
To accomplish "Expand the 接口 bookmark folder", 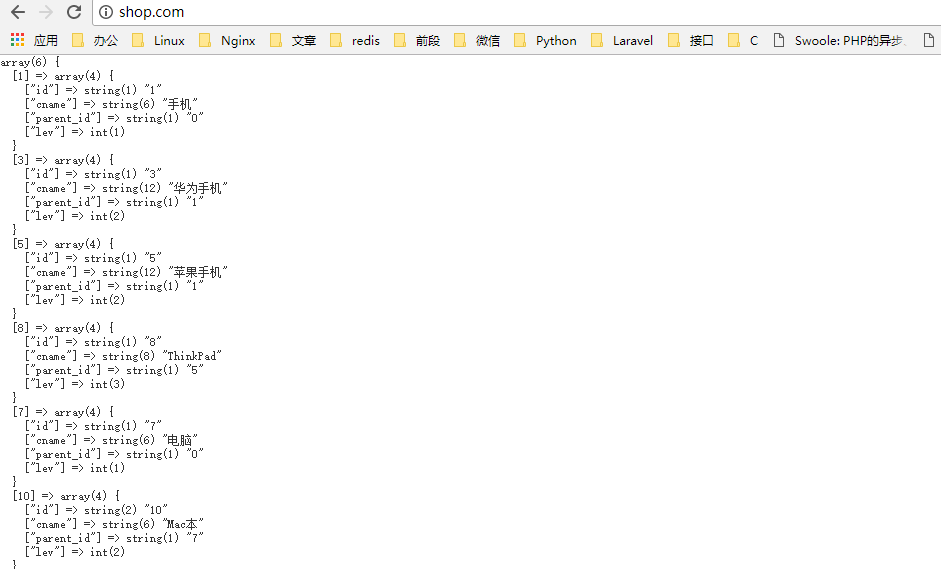I will pyautogui.click(x=691, y=40).
